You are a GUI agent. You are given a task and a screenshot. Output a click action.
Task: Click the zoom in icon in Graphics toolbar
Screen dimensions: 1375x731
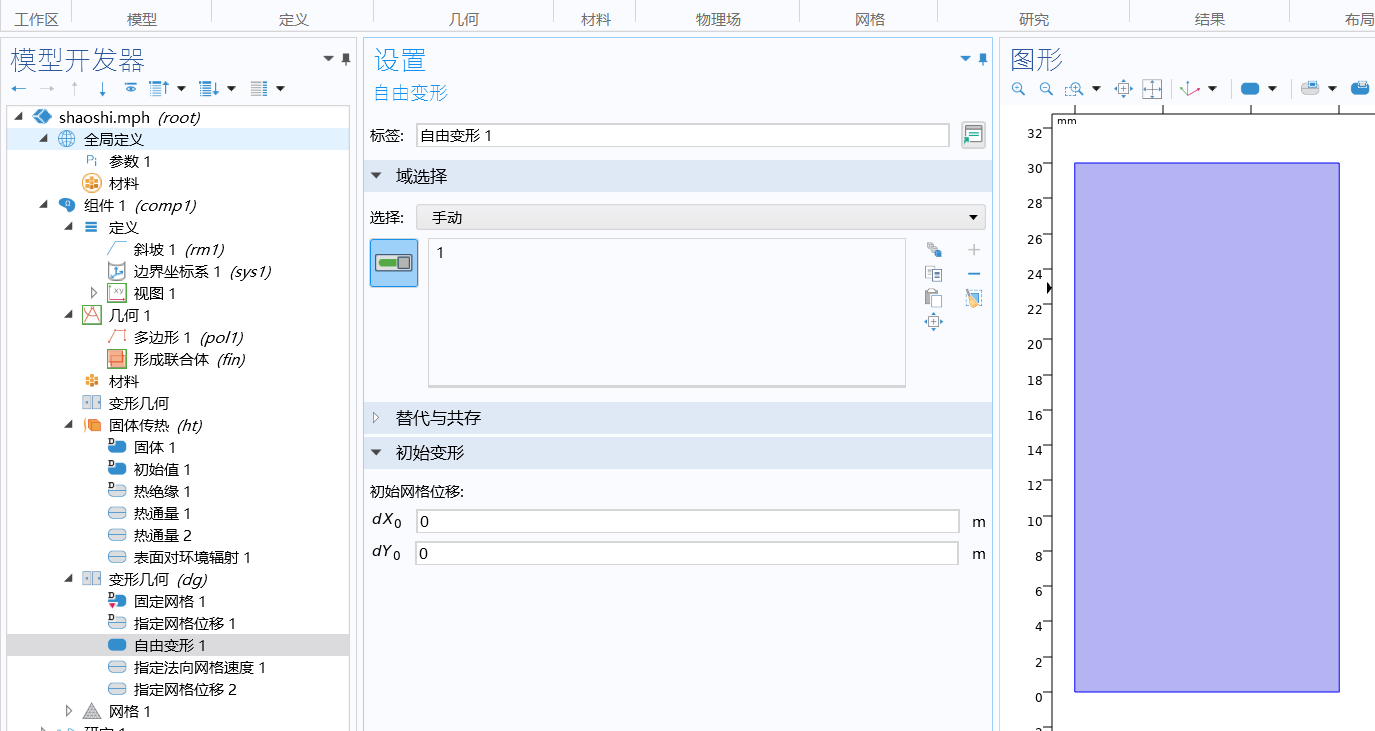click(1018, 89)
